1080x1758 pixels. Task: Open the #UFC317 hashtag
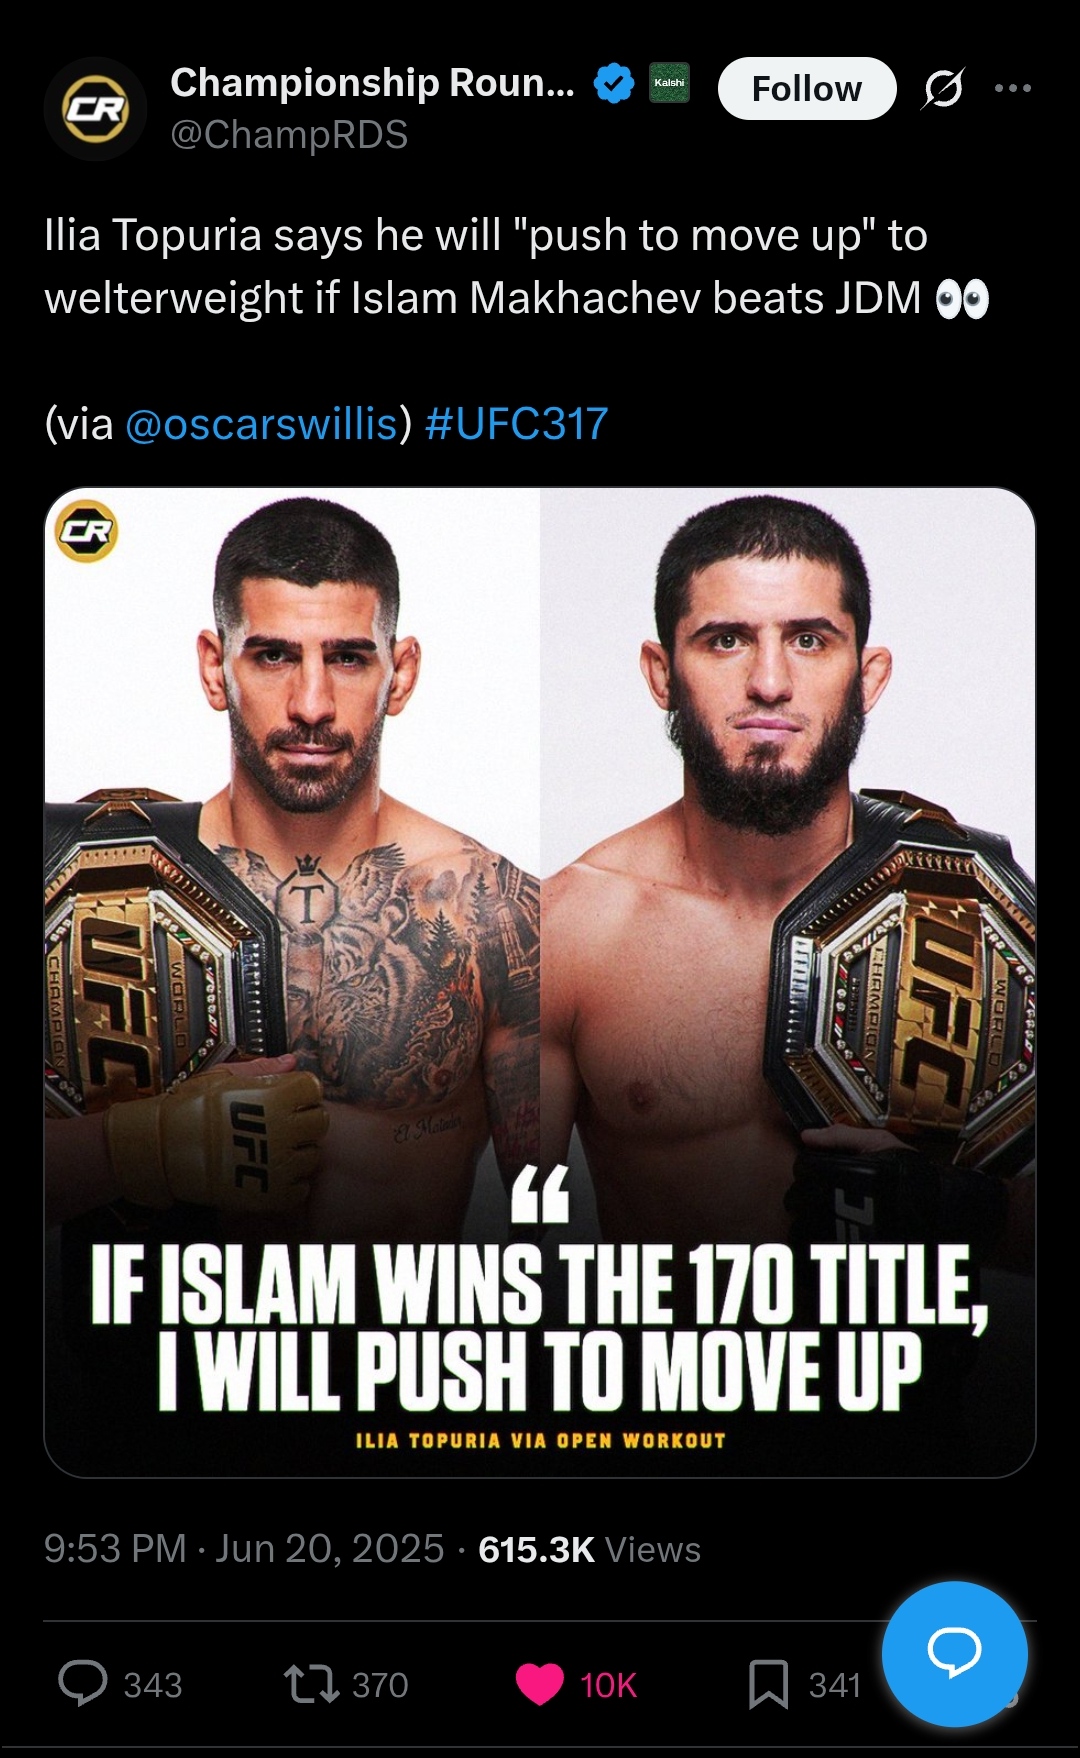click(516, 424)
